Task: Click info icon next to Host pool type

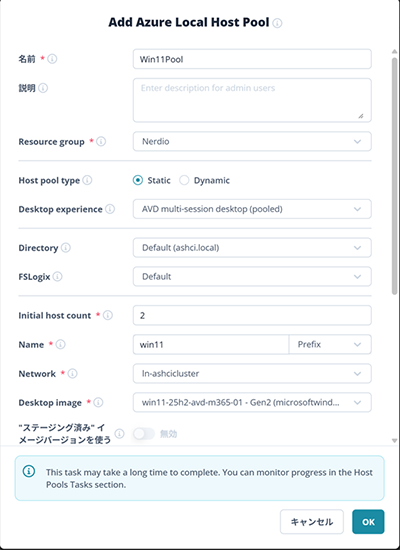Action: tap(87, 180)
